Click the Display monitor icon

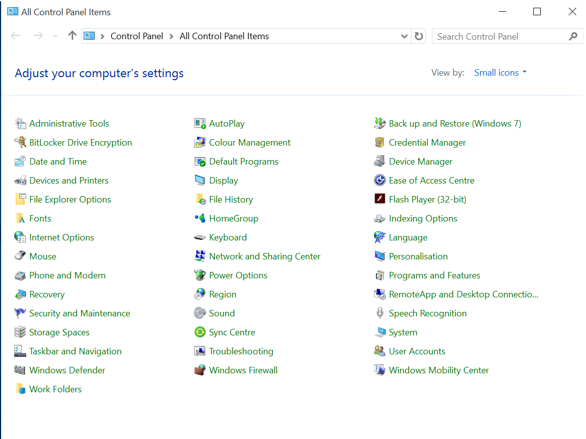click(x=200, y=180)
